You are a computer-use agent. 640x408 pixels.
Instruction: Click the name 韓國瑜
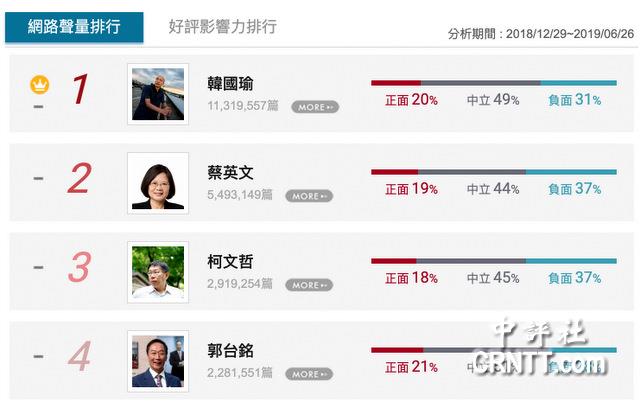click(x=230, y=84)
